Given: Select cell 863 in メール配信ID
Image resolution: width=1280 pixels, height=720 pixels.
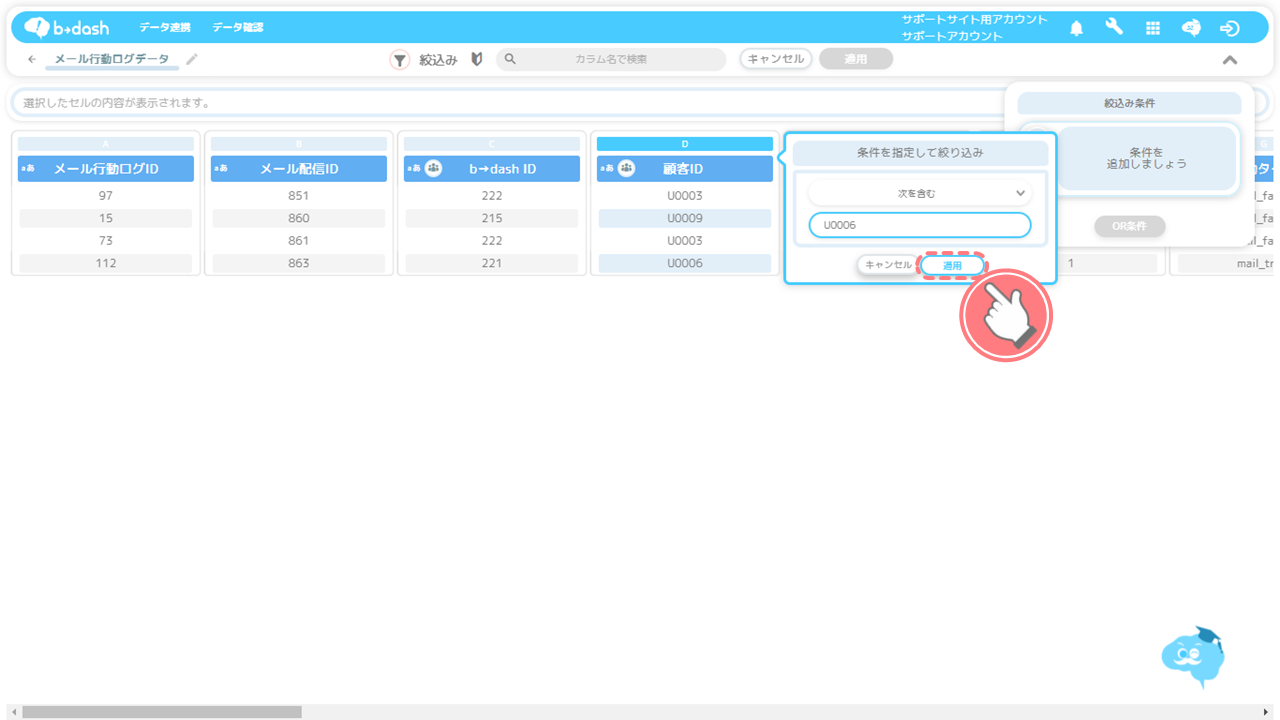Looking at the screenshot, I should [x=299, y=263].
